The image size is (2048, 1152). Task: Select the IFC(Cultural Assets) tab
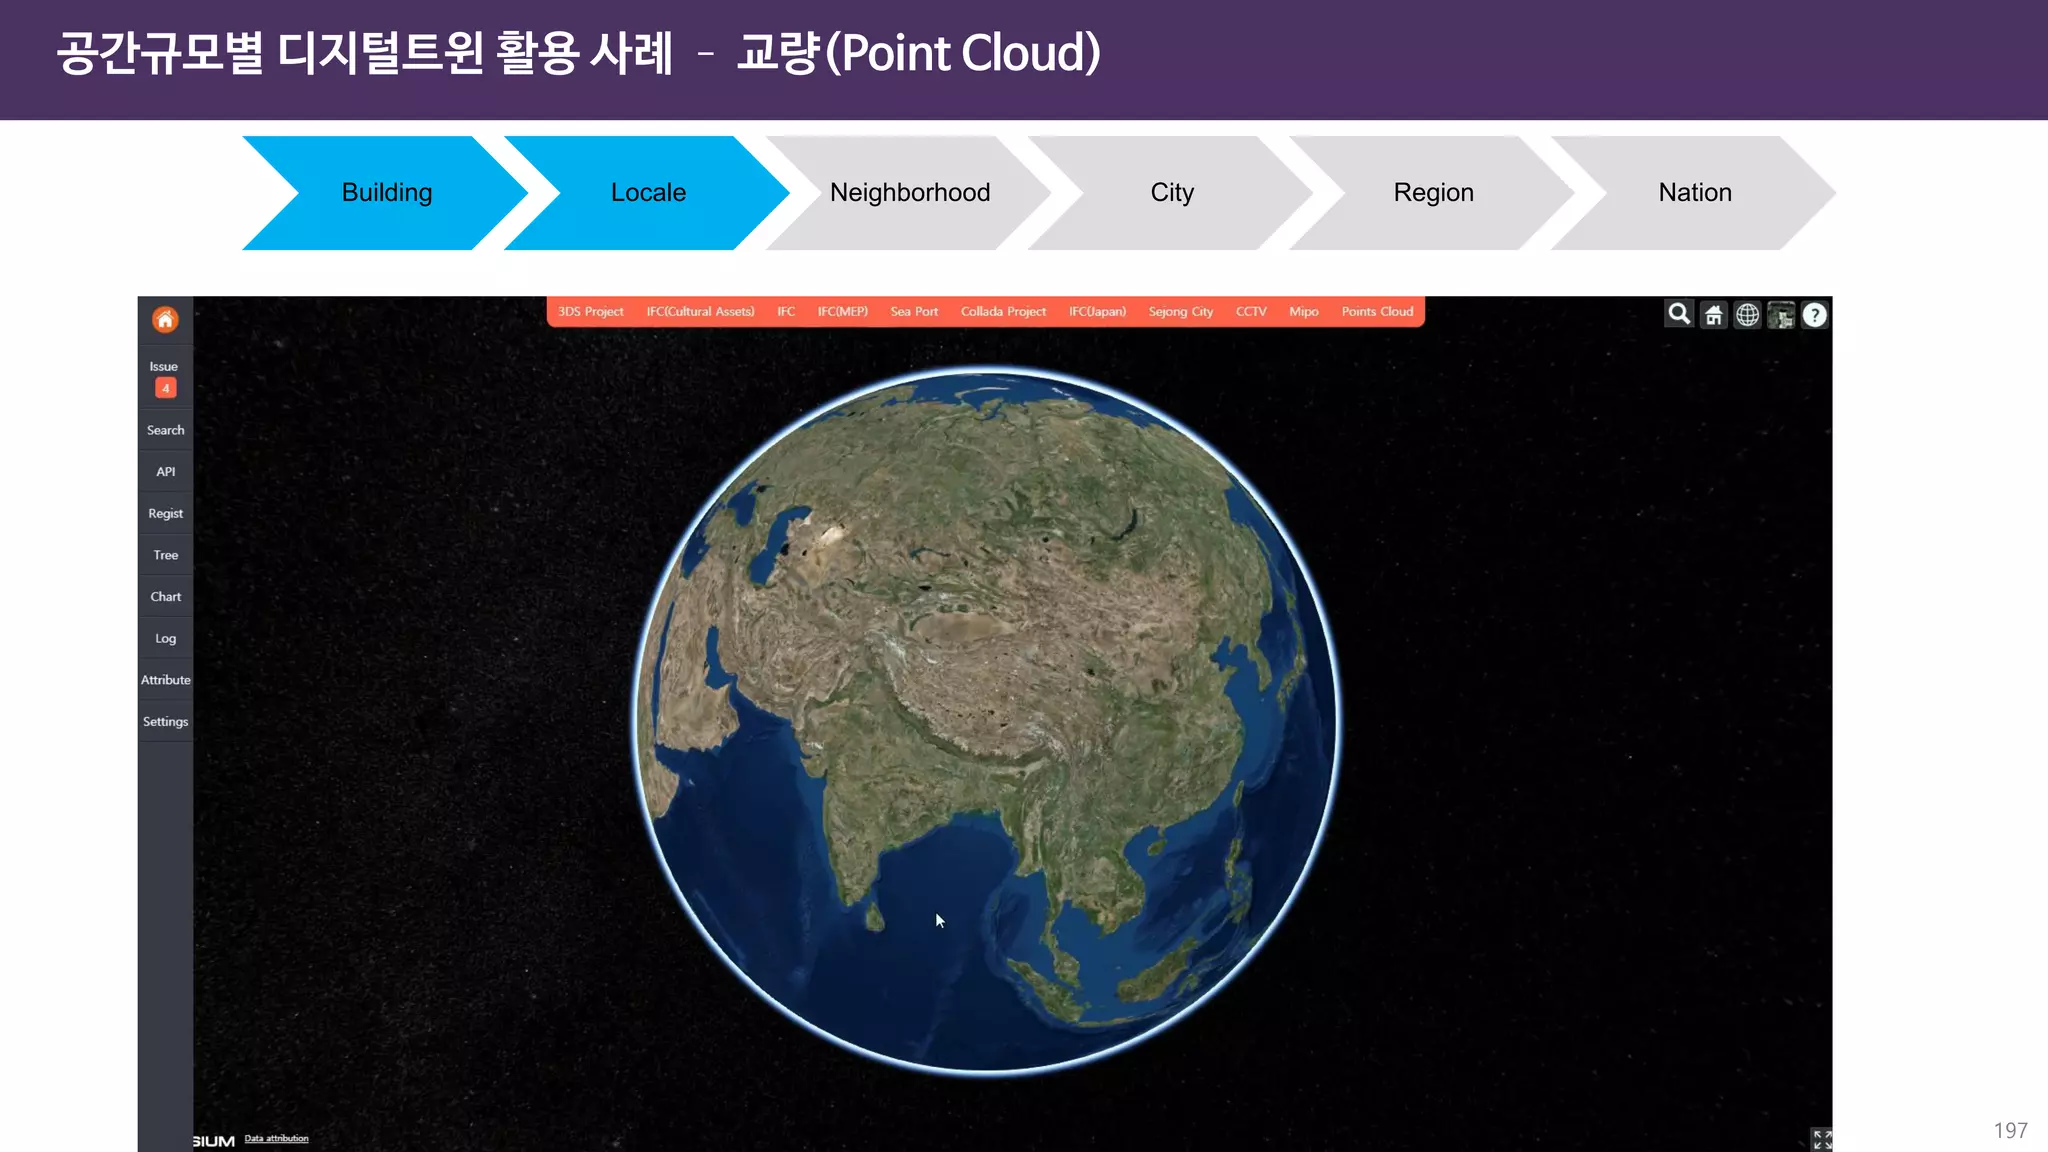tap(700, 312)
